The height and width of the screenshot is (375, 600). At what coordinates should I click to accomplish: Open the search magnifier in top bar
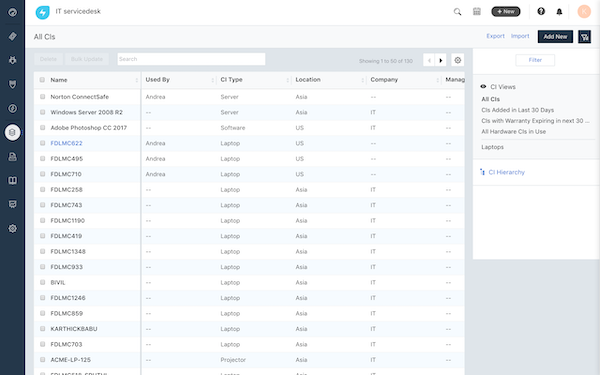[457, 12]
